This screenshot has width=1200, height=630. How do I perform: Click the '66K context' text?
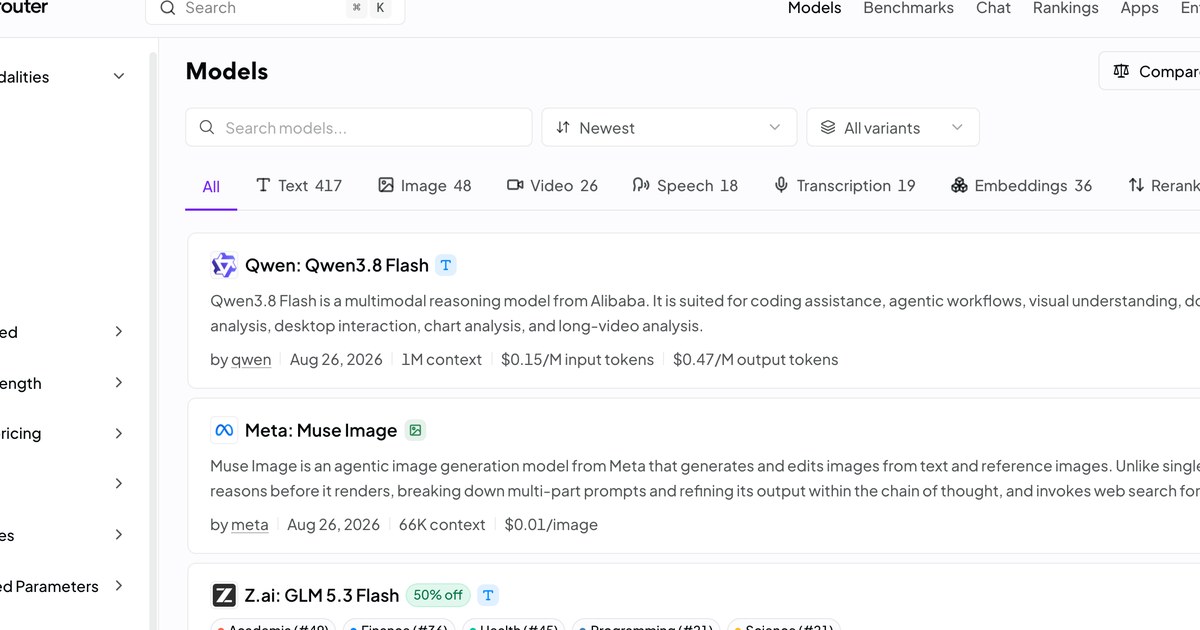coord(442,525)
